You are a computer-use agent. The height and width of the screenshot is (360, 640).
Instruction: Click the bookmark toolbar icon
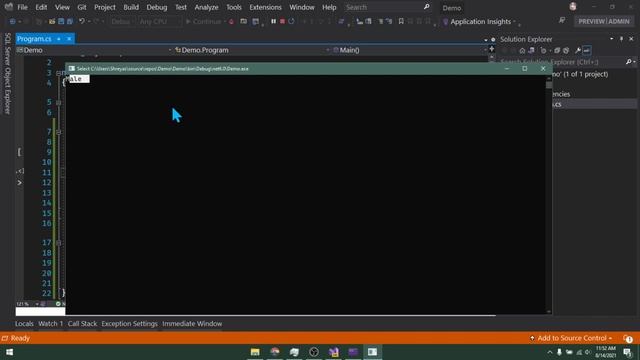pyautogui.click(x=401, y=21)
